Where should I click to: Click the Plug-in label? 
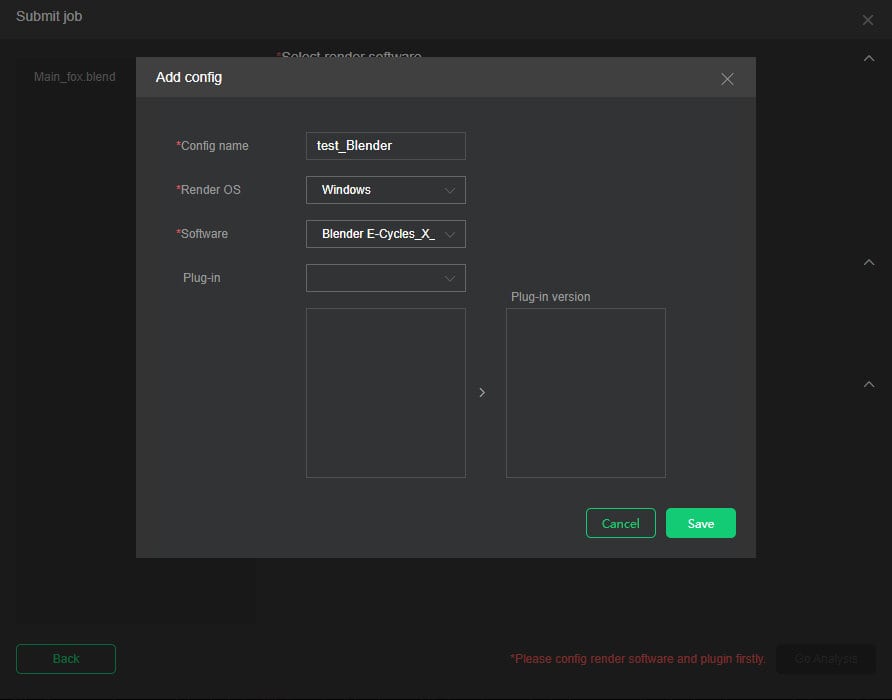pos(201,278)
